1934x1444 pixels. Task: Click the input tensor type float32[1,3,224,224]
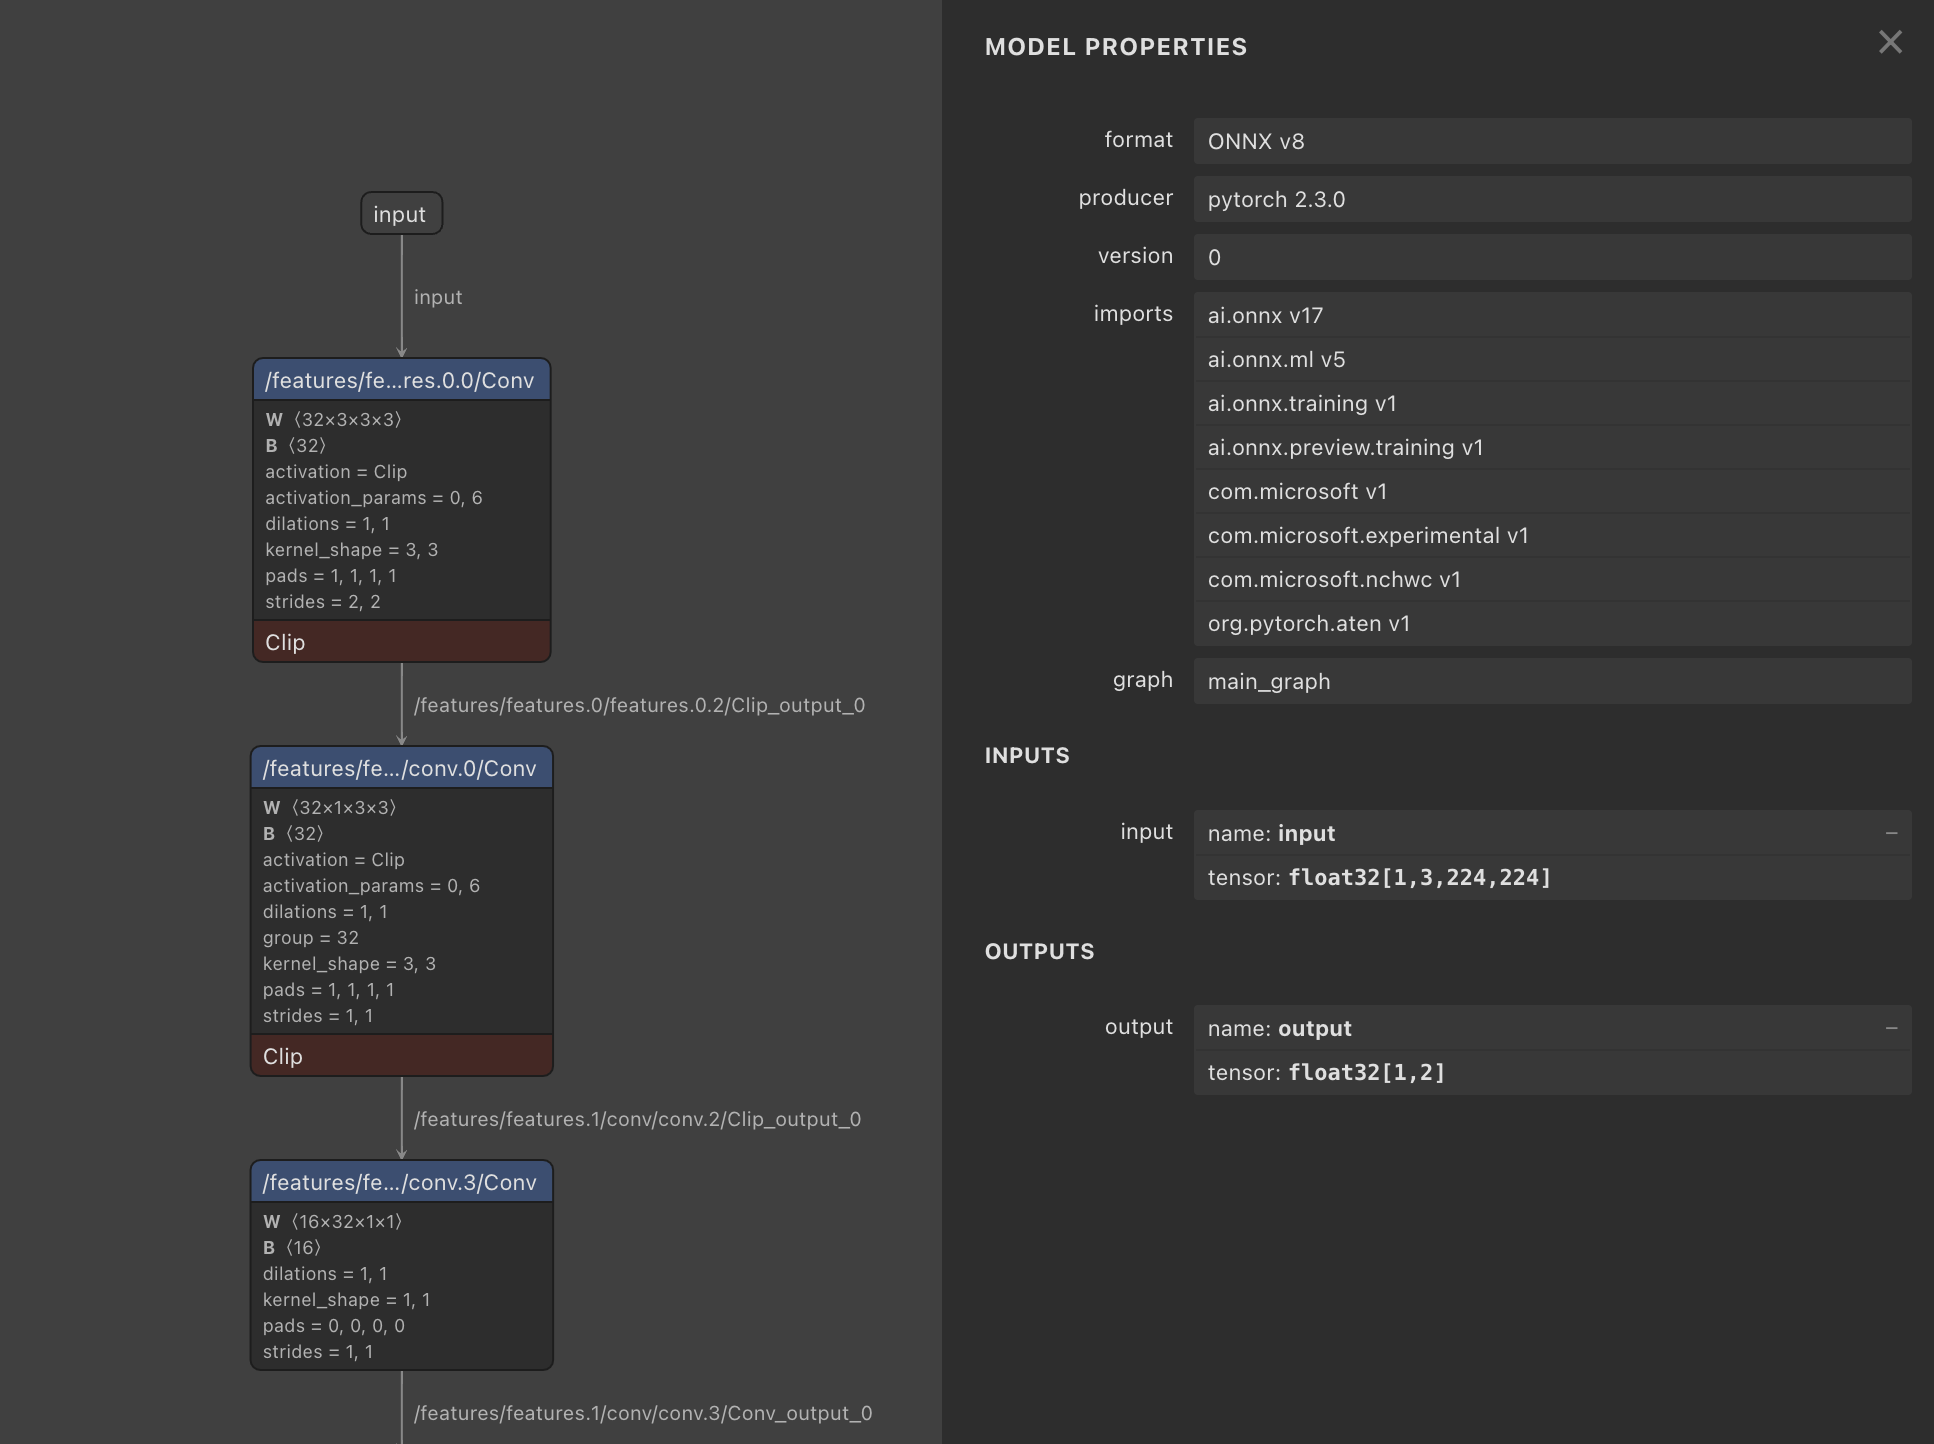pyautogui.click(x=1420, y=877)
